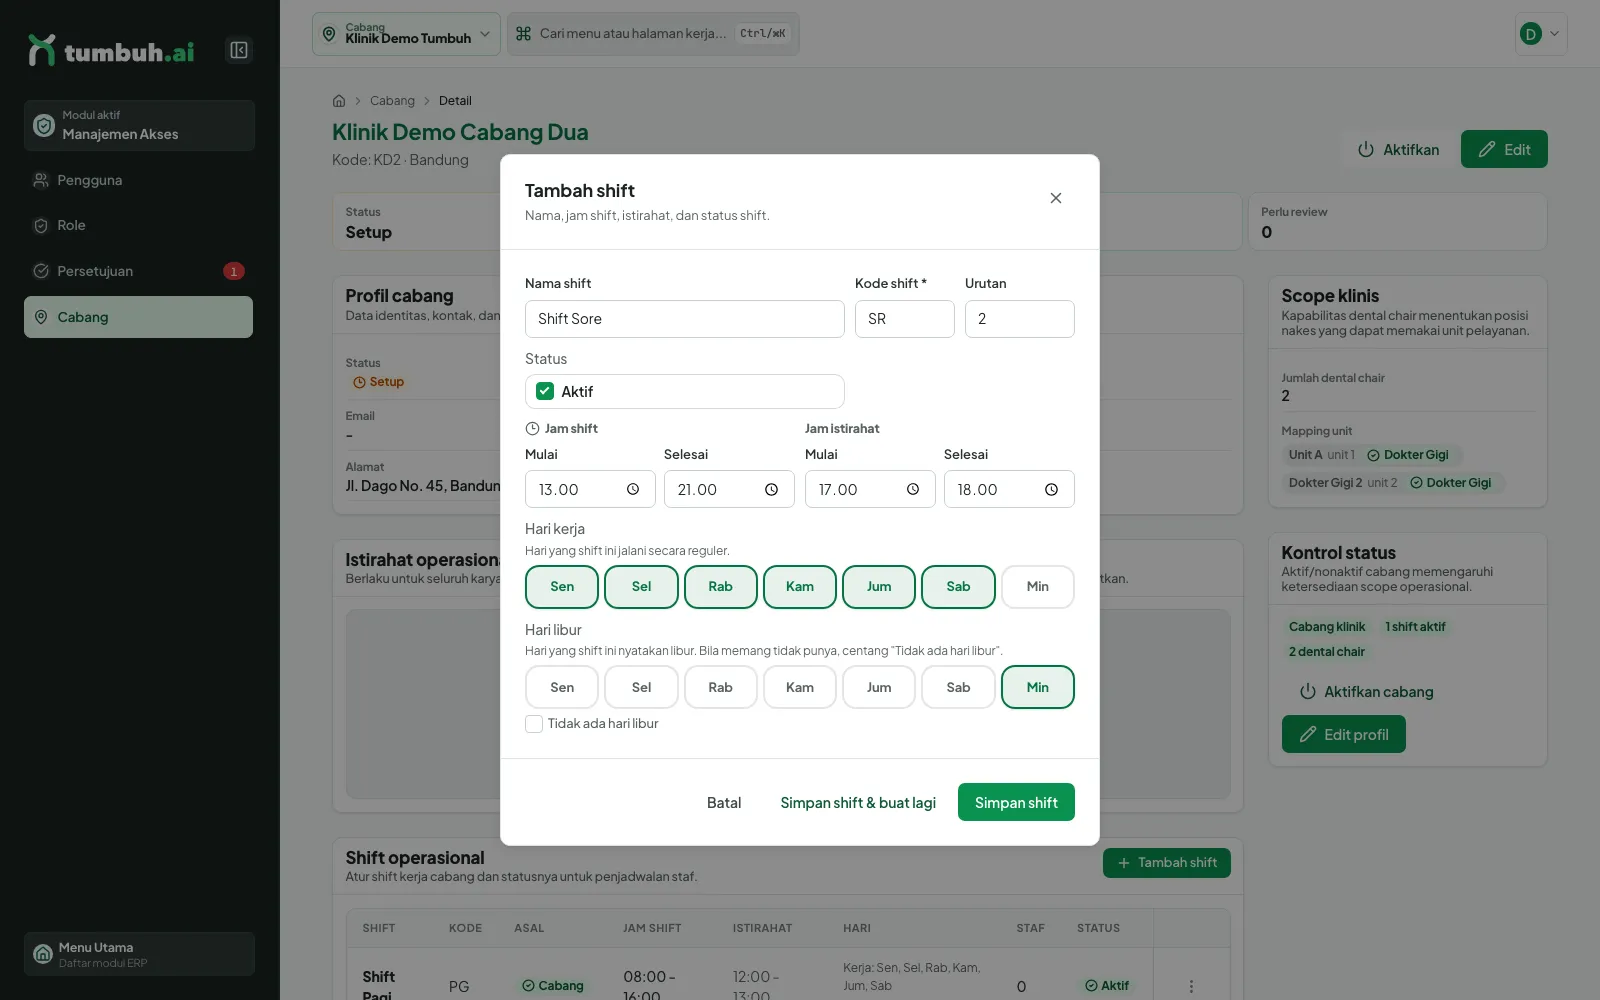
Task: Focus the Nama shift input field
Action: pyautogui.click(x=685, y=319)
